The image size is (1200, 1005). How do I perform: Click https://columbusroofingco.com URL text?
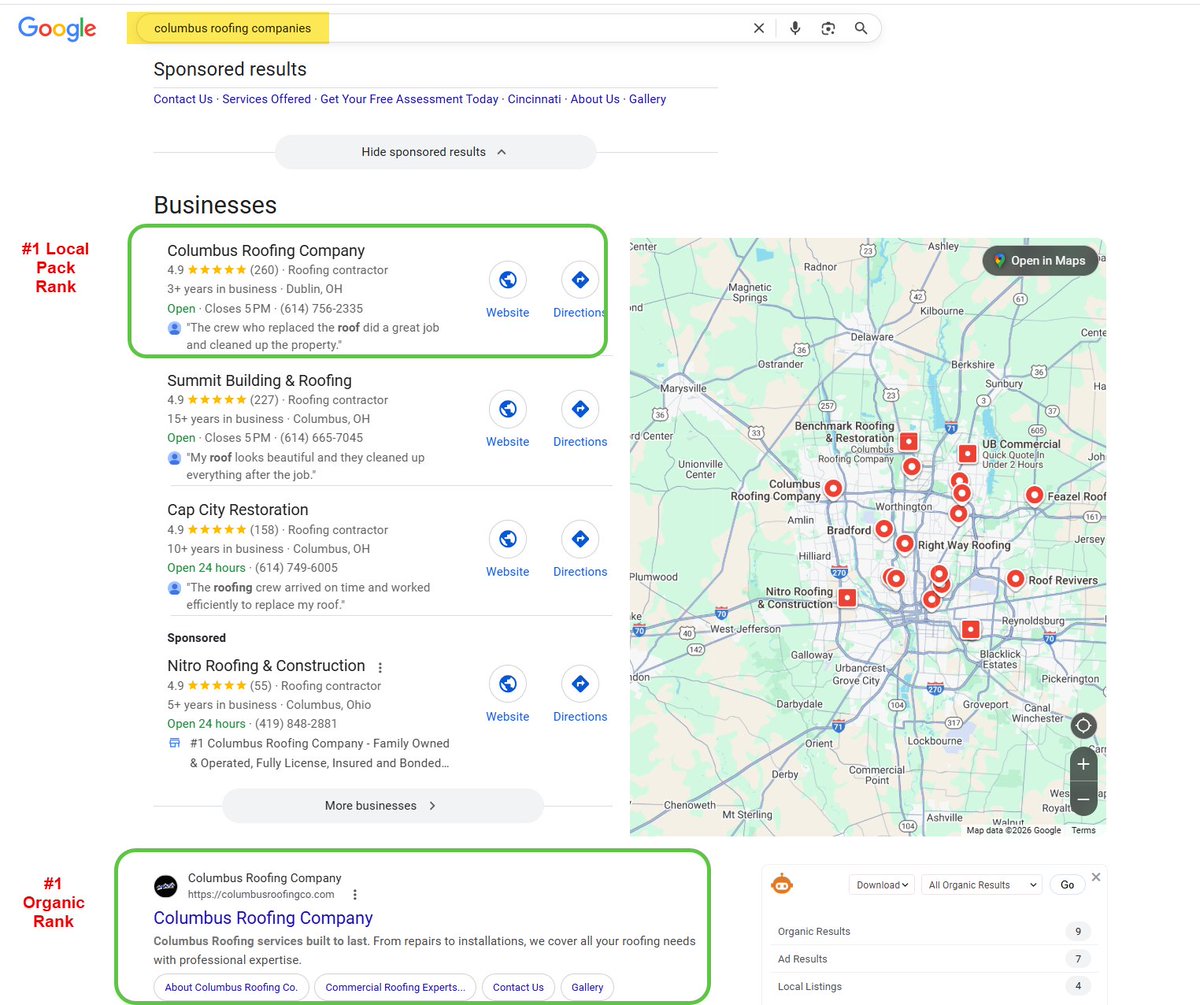[261, 895]
